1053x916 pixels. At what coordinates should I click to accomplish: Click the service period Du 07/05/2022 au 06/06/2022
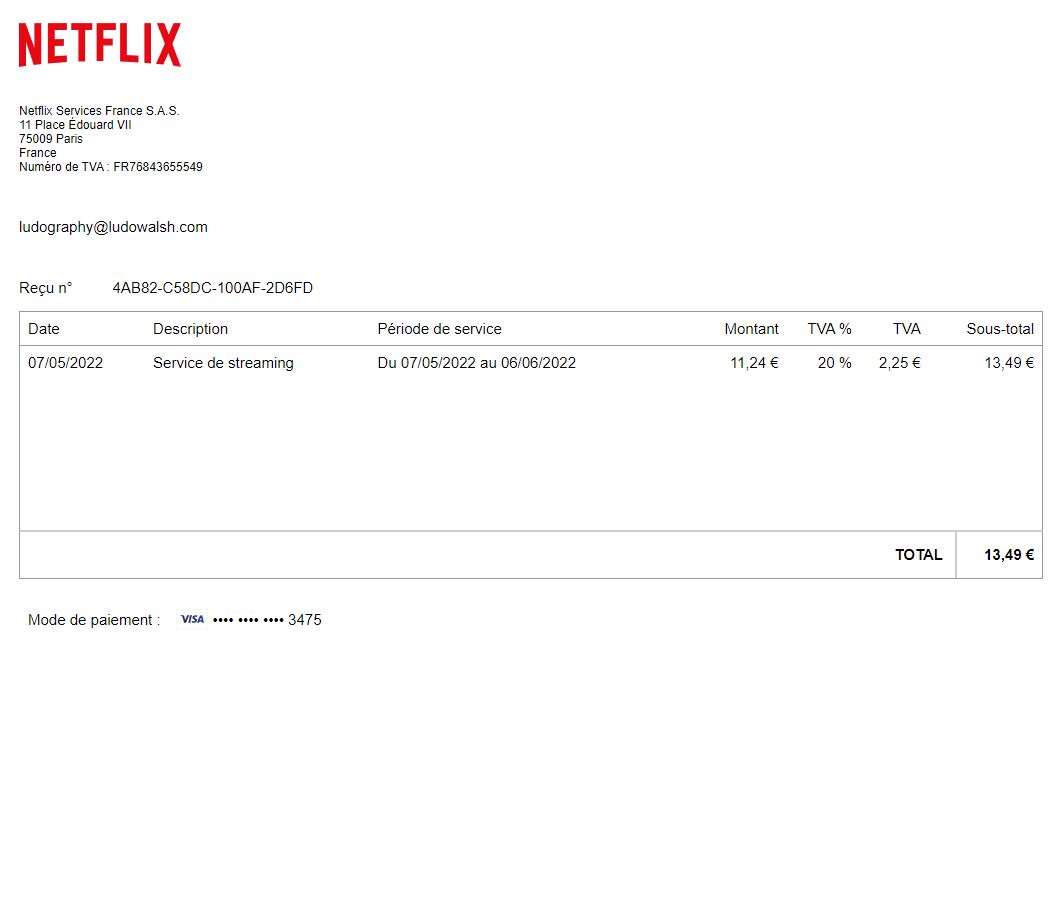(x=476, y=363)
